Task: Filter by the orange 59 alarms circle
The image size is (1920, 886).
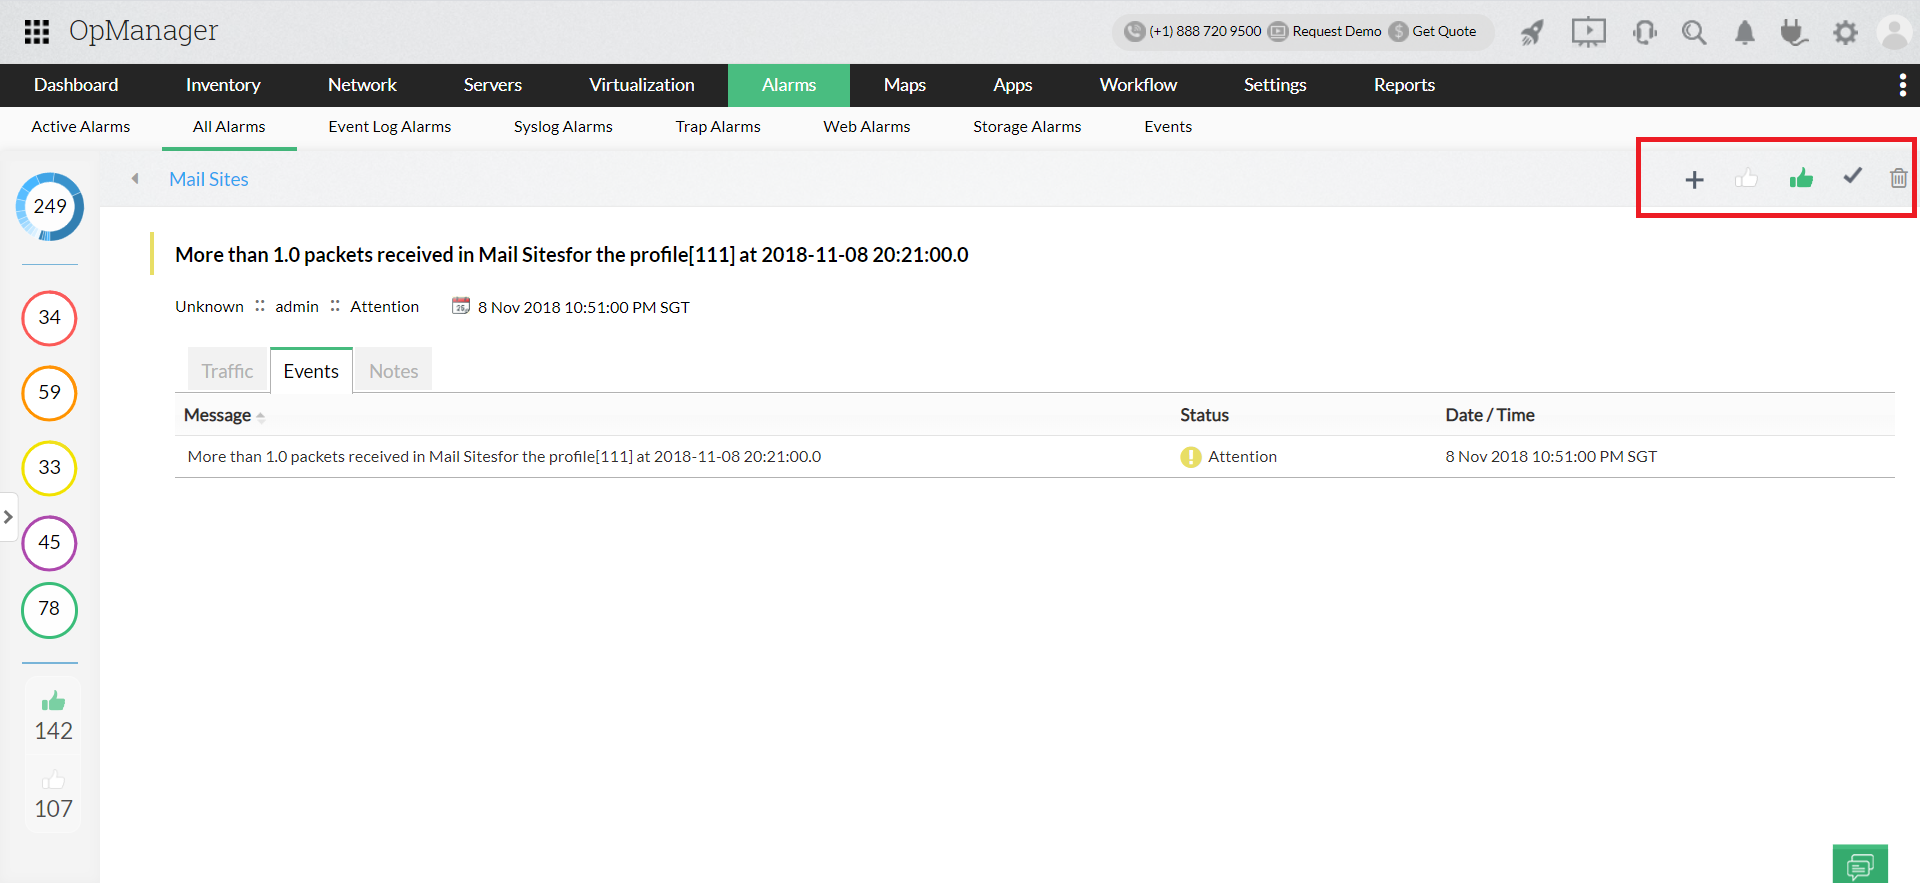Action: point(50,393)
